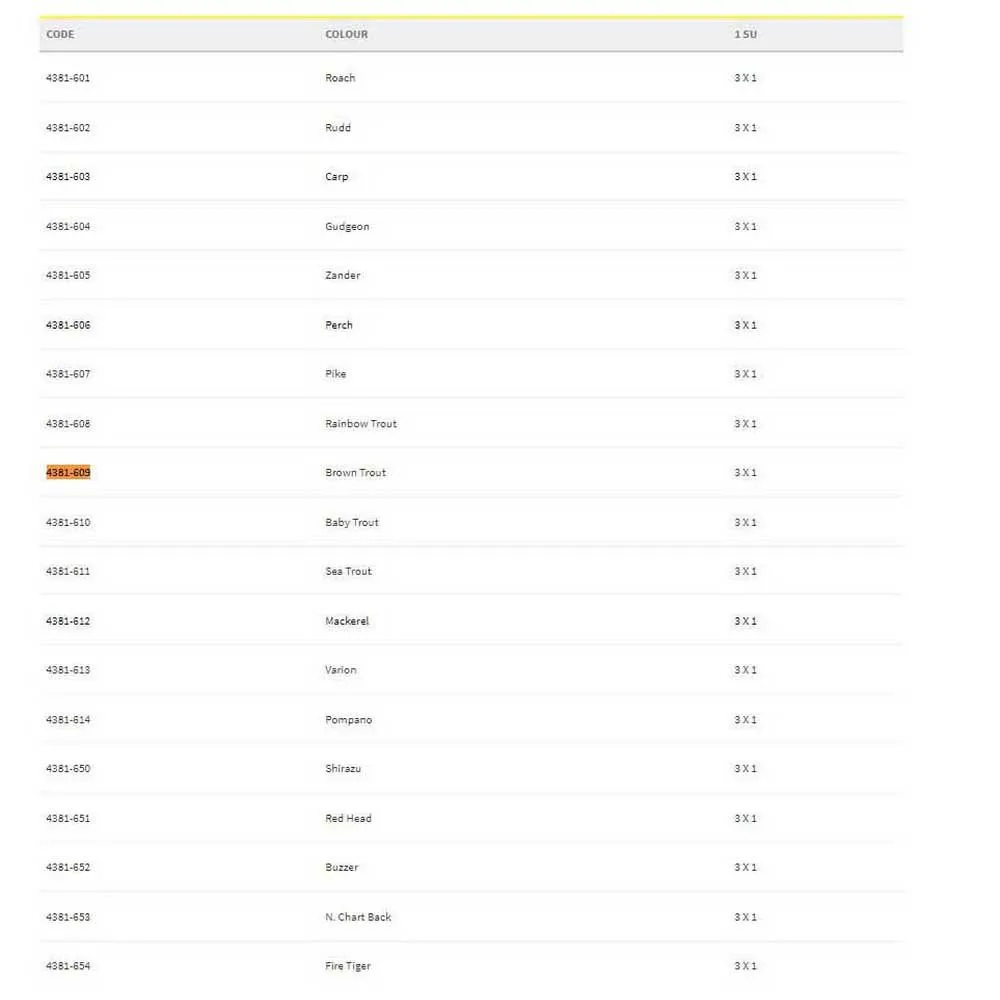Click the COLOUR column header

pos(346,34)
